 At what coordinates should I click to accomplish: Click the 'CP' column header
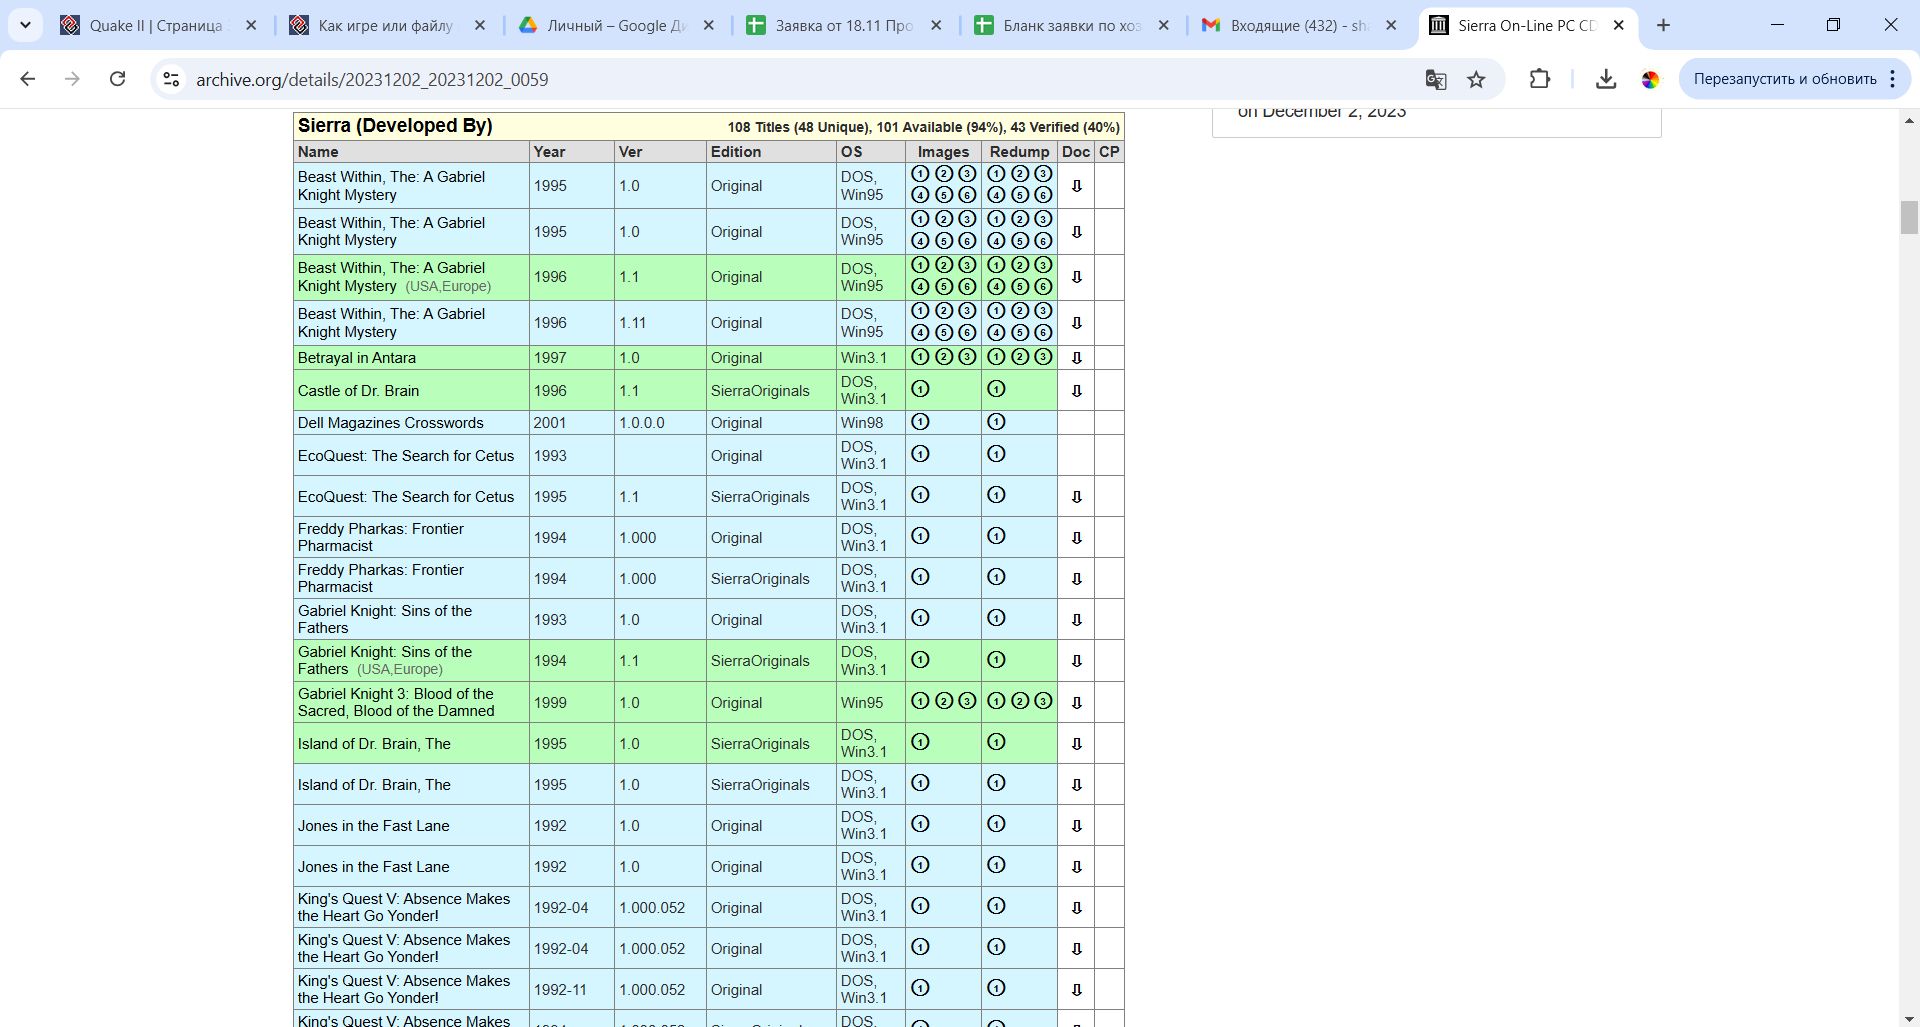[1109, 152]
